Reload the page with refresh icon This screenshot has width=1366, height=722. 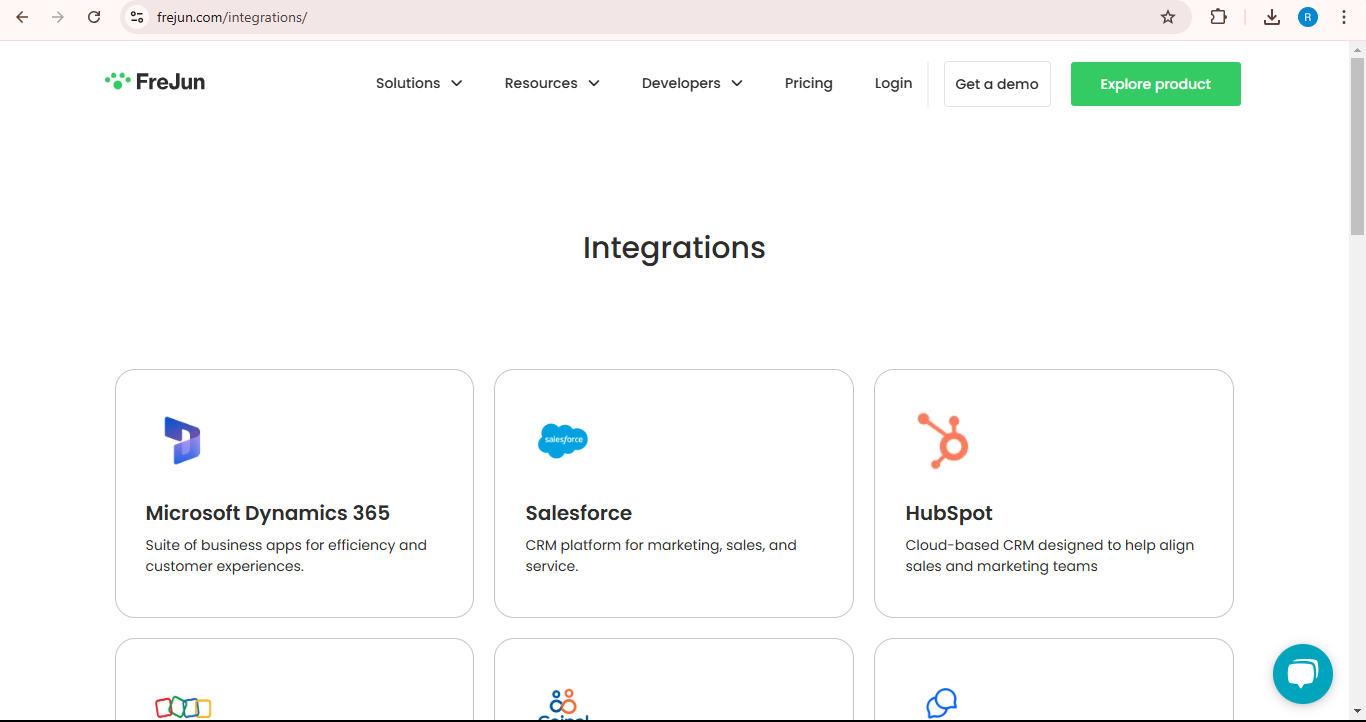pyautogui.click(x=94, y=17)
